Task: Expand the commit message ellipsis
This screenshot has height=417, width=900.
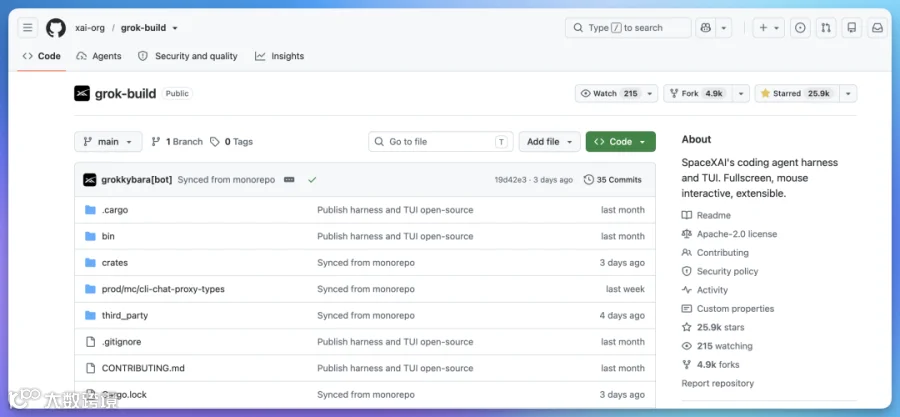Action: click(289, 180)
